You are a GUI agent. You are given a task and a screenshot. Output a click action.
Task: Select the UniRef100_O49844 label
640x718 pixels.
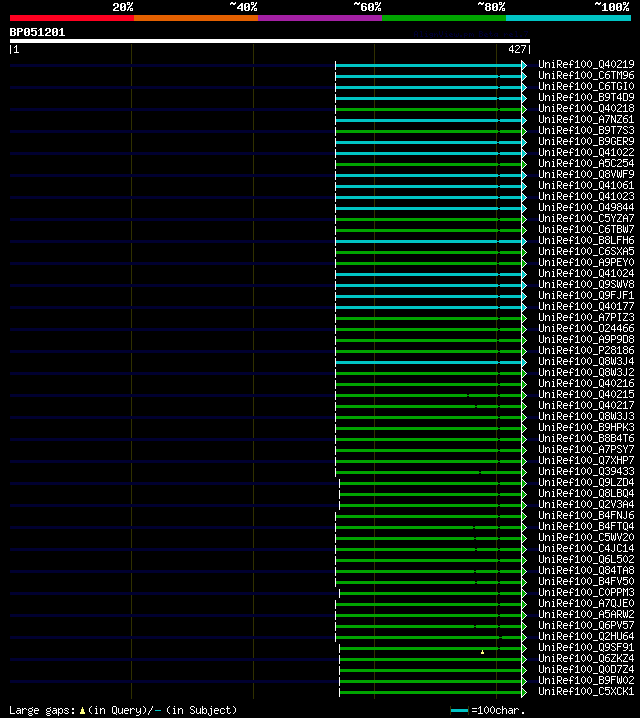(586, 207)
